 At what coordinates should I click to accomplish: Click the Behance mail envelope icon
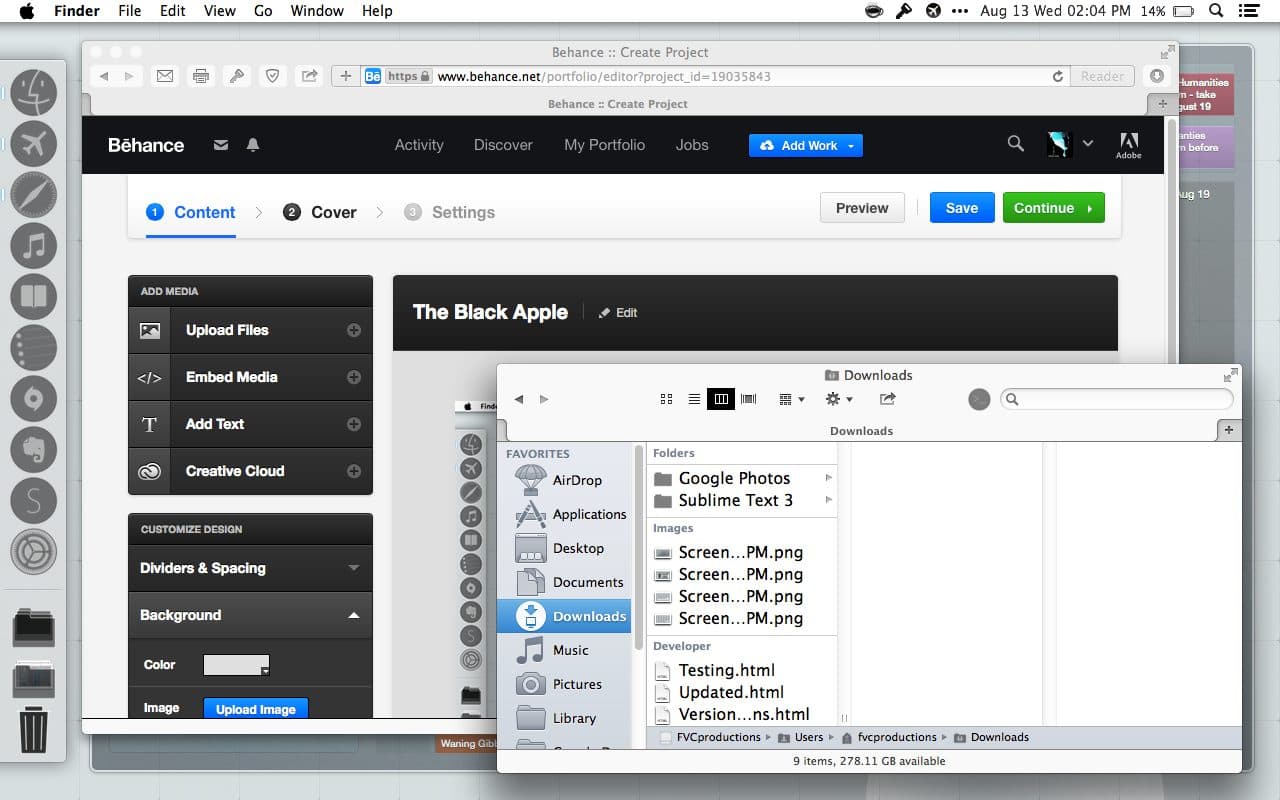(x=221, y=145)
